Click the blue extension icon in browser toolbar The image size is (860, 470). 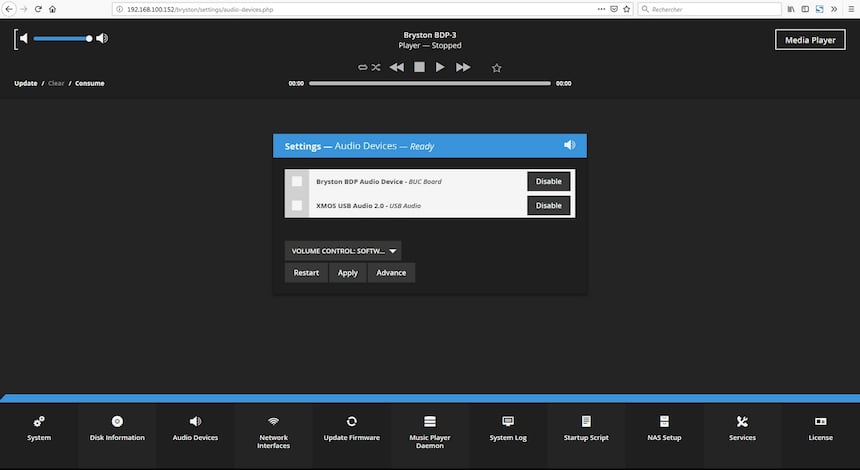click(819, 9)
